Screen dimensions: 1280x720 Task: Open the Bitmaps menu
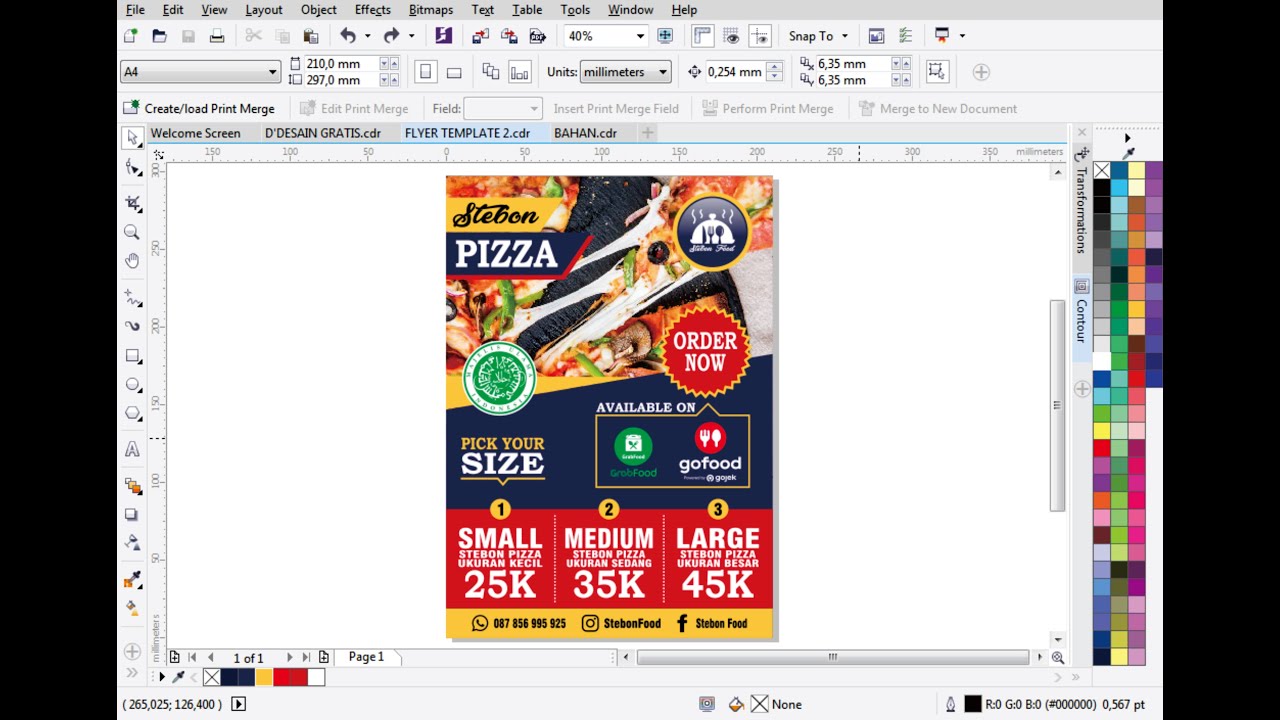click(431, 10)
